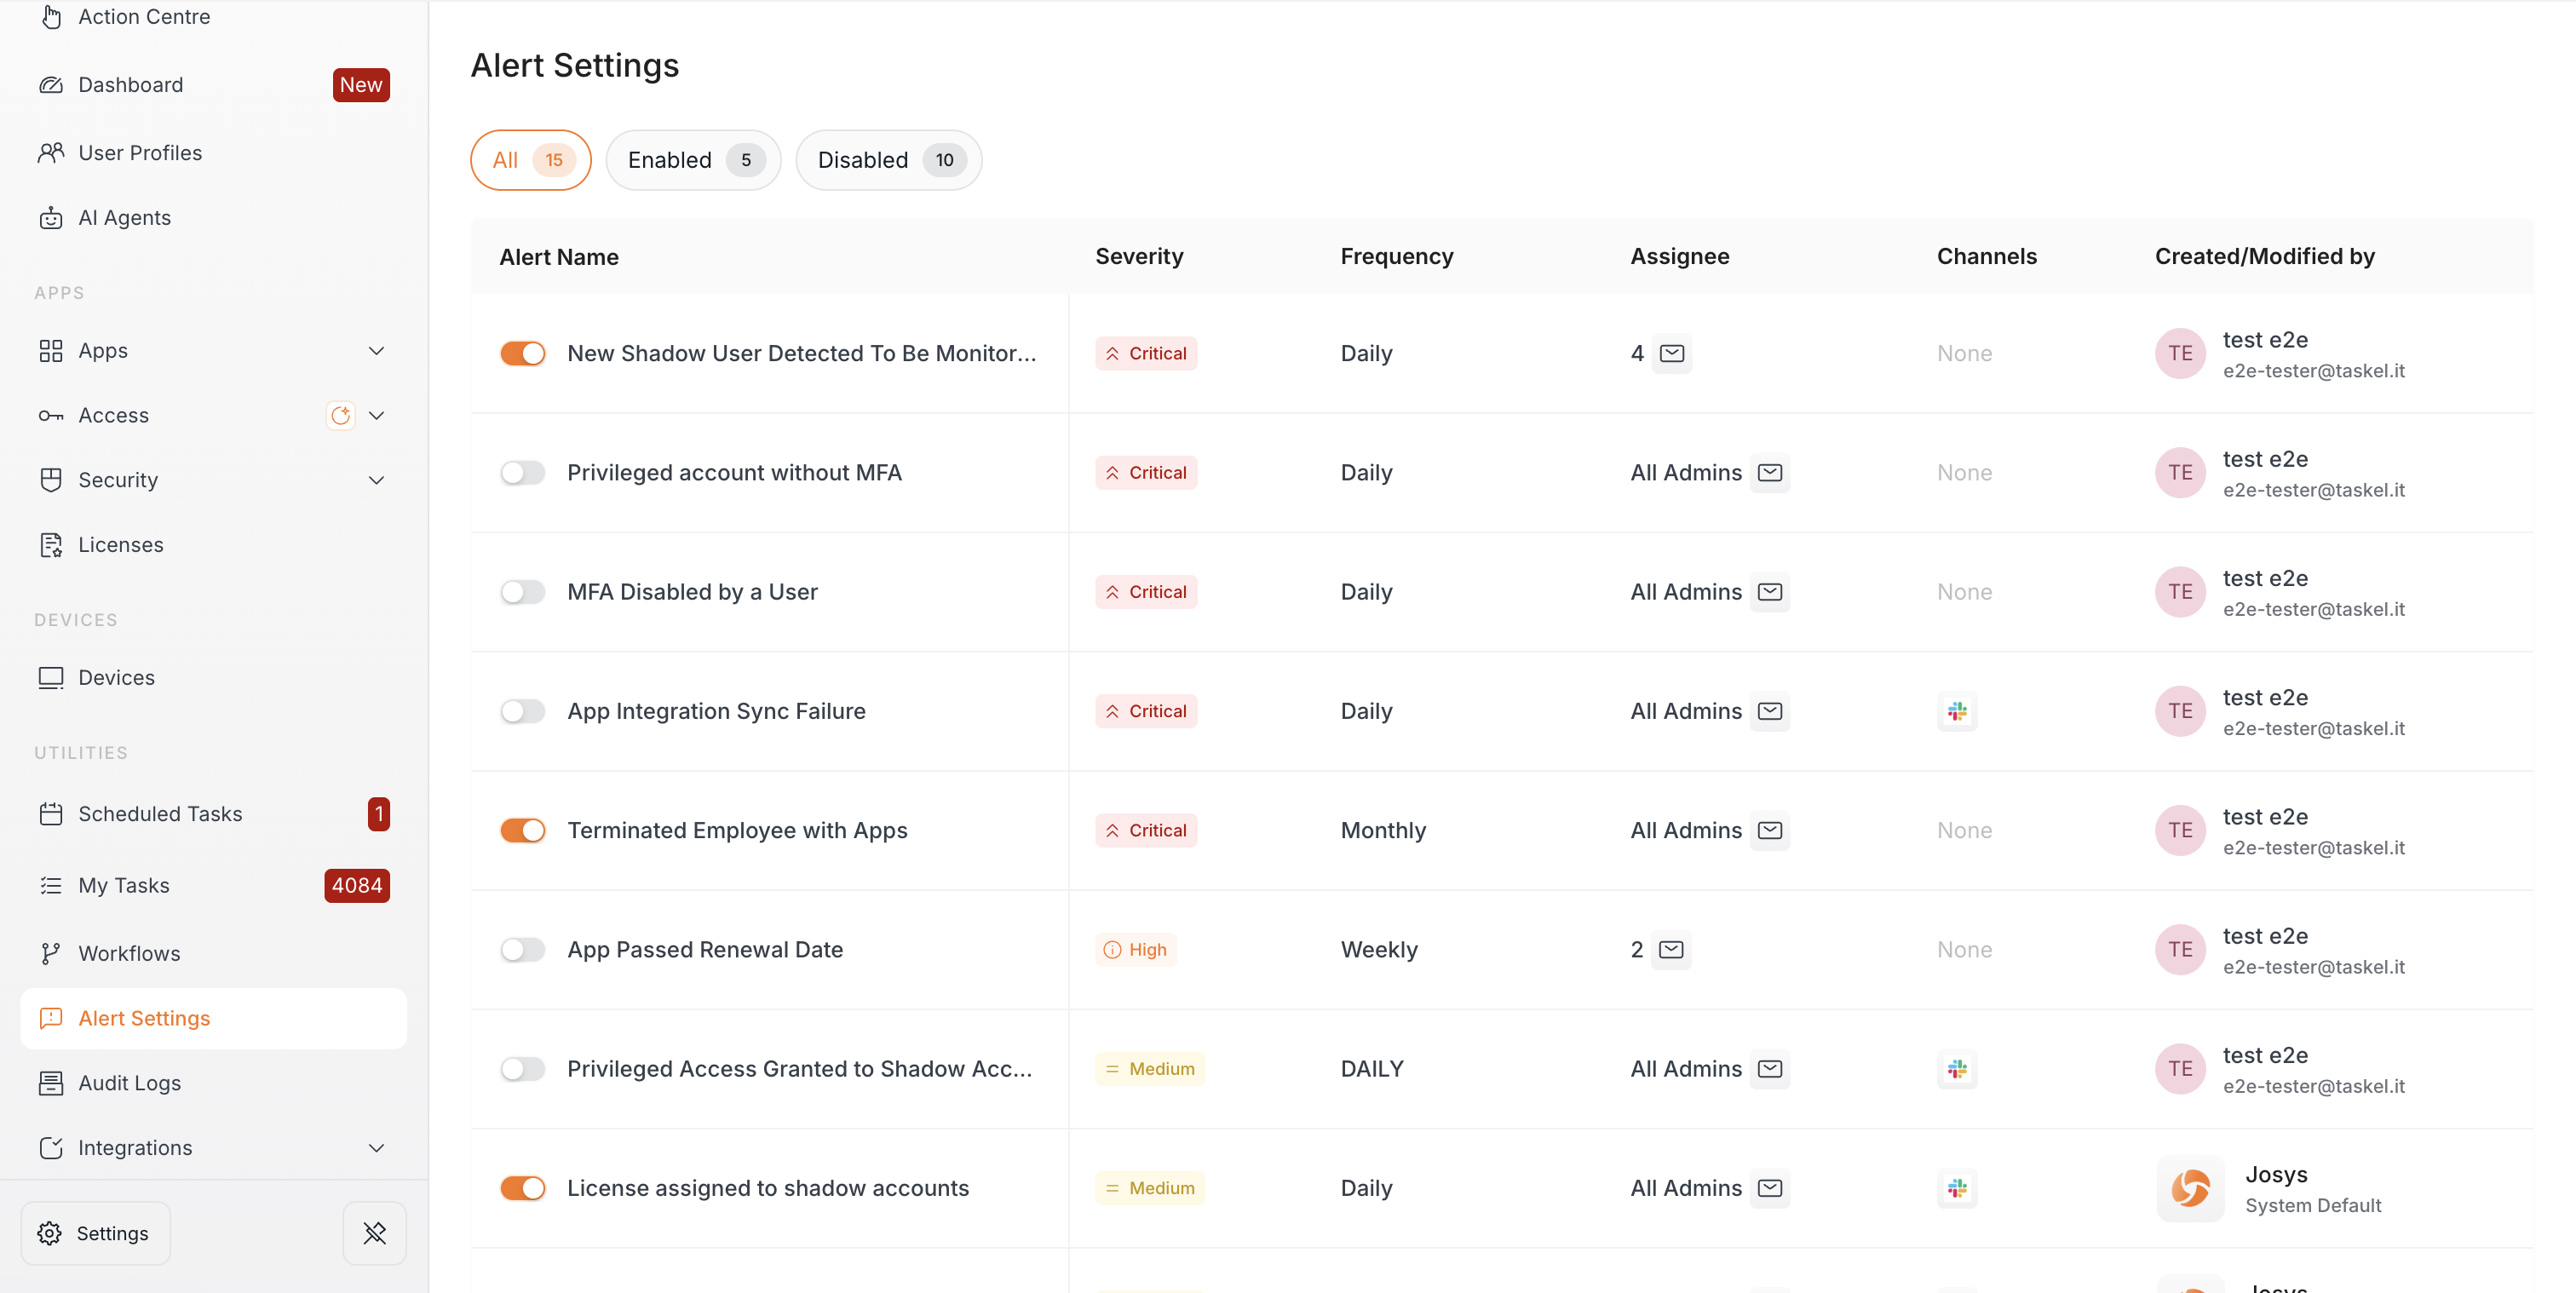Open Terminated Employee with Apps alert
The height and width of the screenshot is (1293, 2576).
[737, 831]
